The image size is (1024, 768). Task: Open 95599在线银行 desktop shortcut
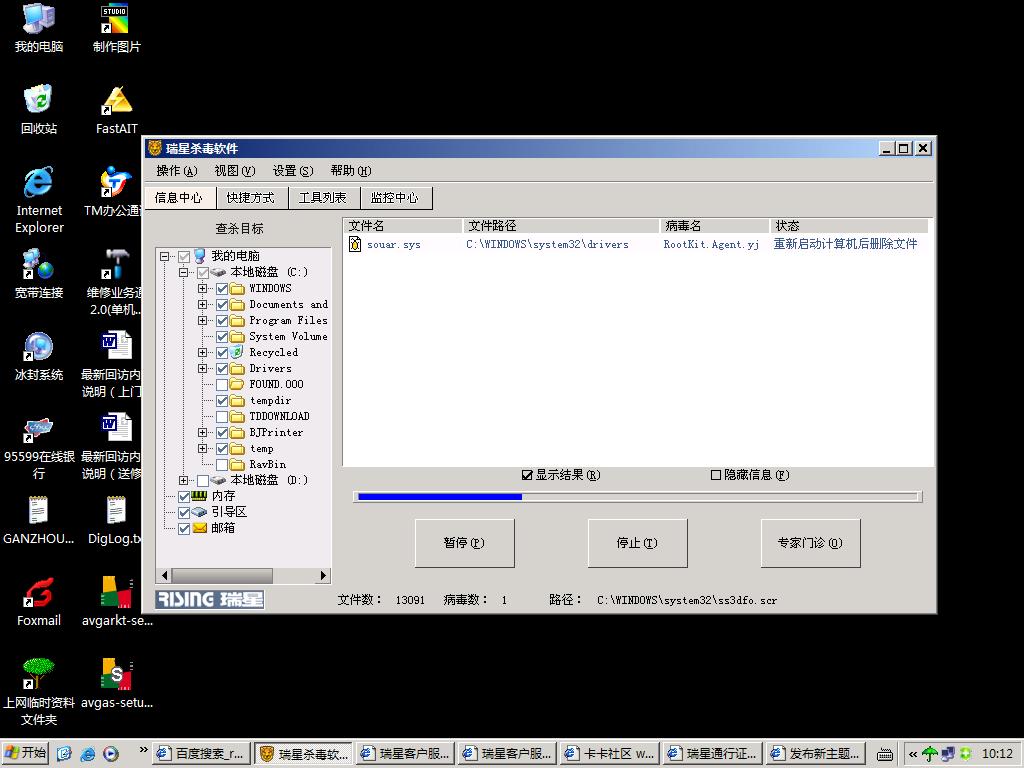[x=39, y=447]
